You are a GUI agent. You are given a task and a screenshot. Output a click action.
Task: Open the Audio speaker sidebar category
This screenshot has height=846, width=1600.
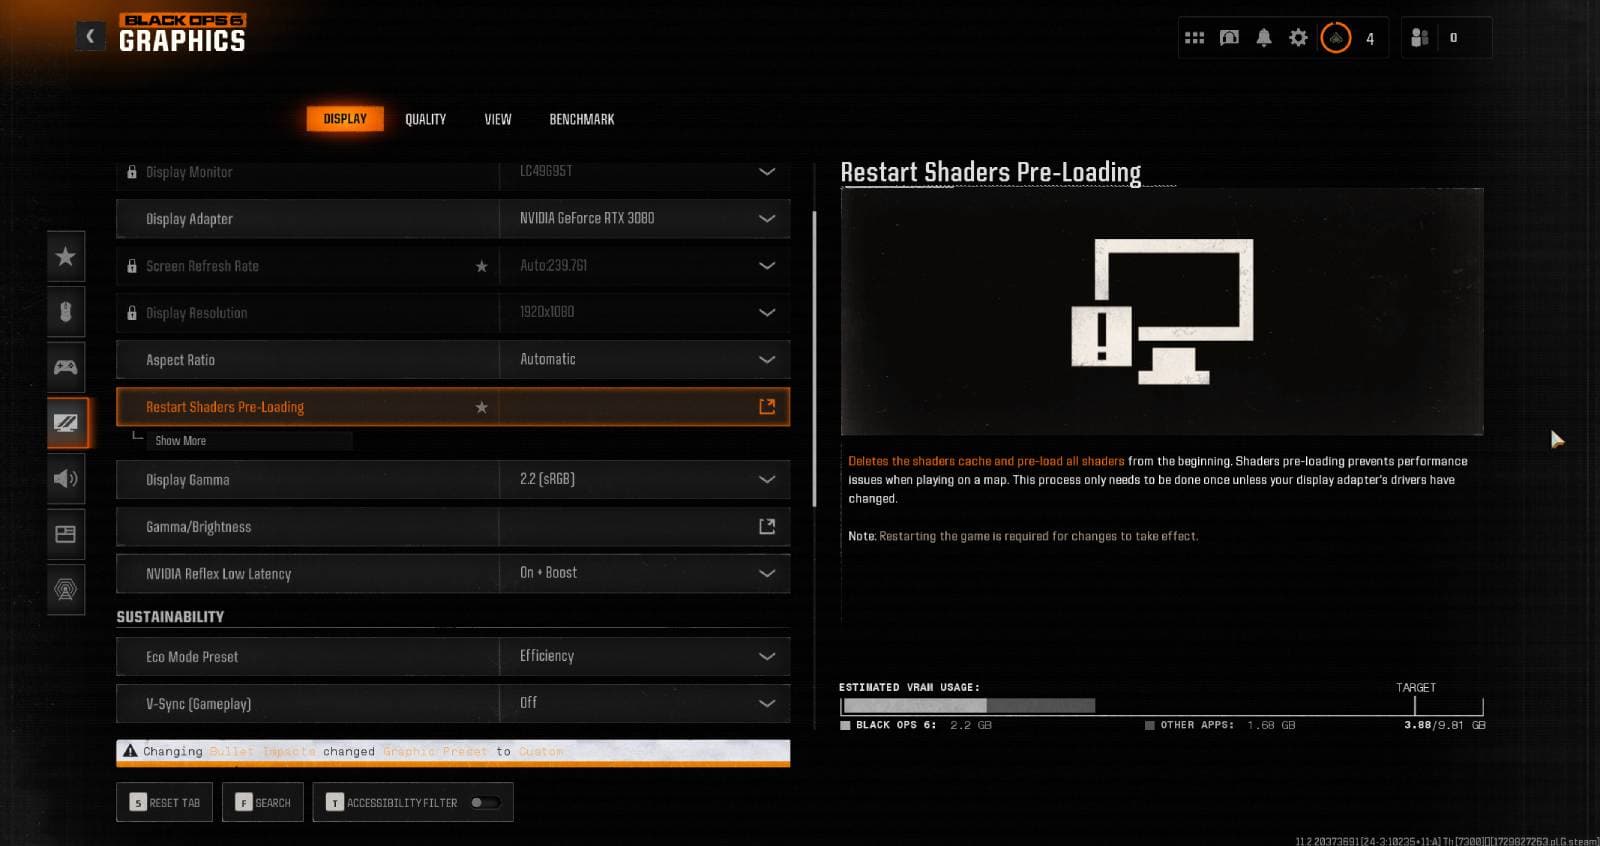(66, 478)
